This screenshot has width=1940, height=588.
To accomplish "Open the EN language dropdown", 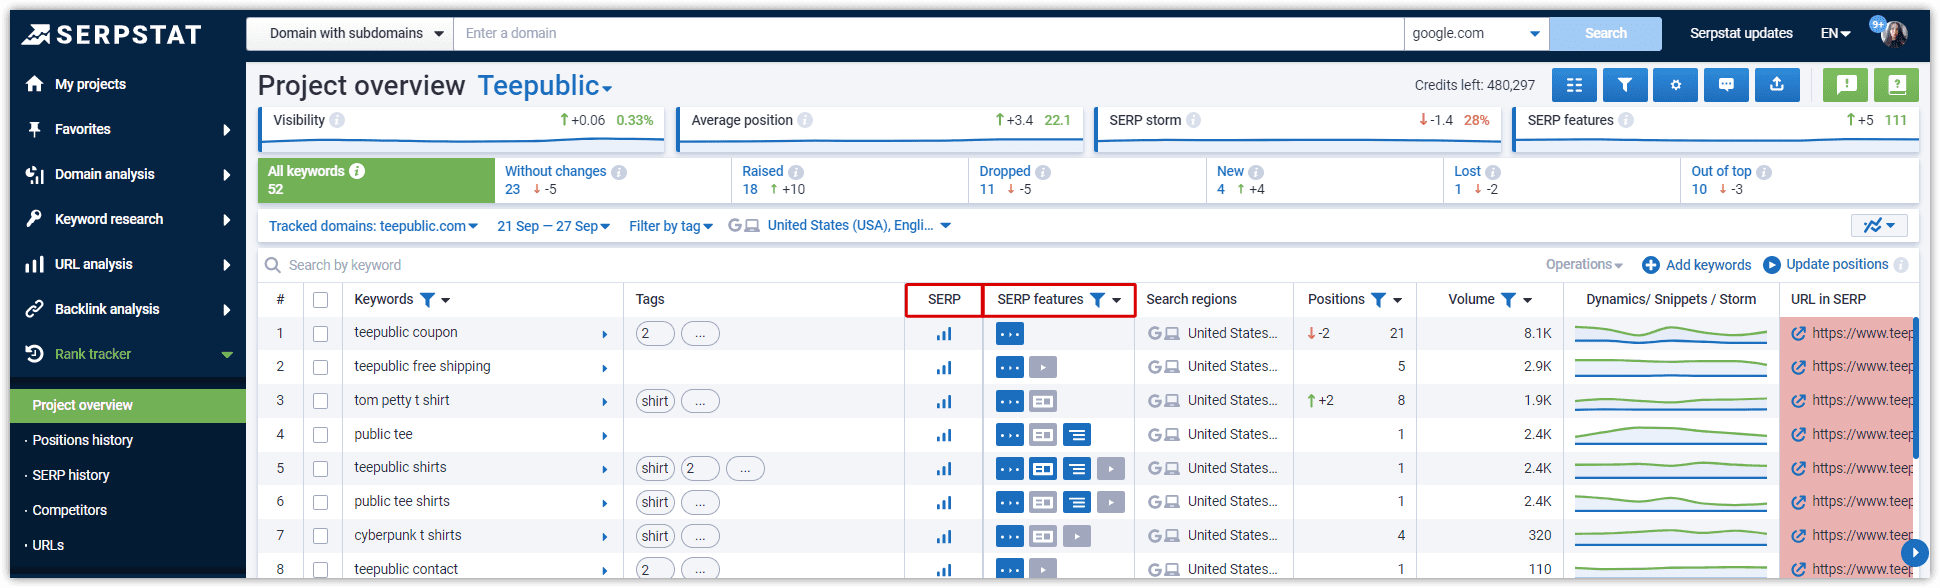I will 1836,34.
